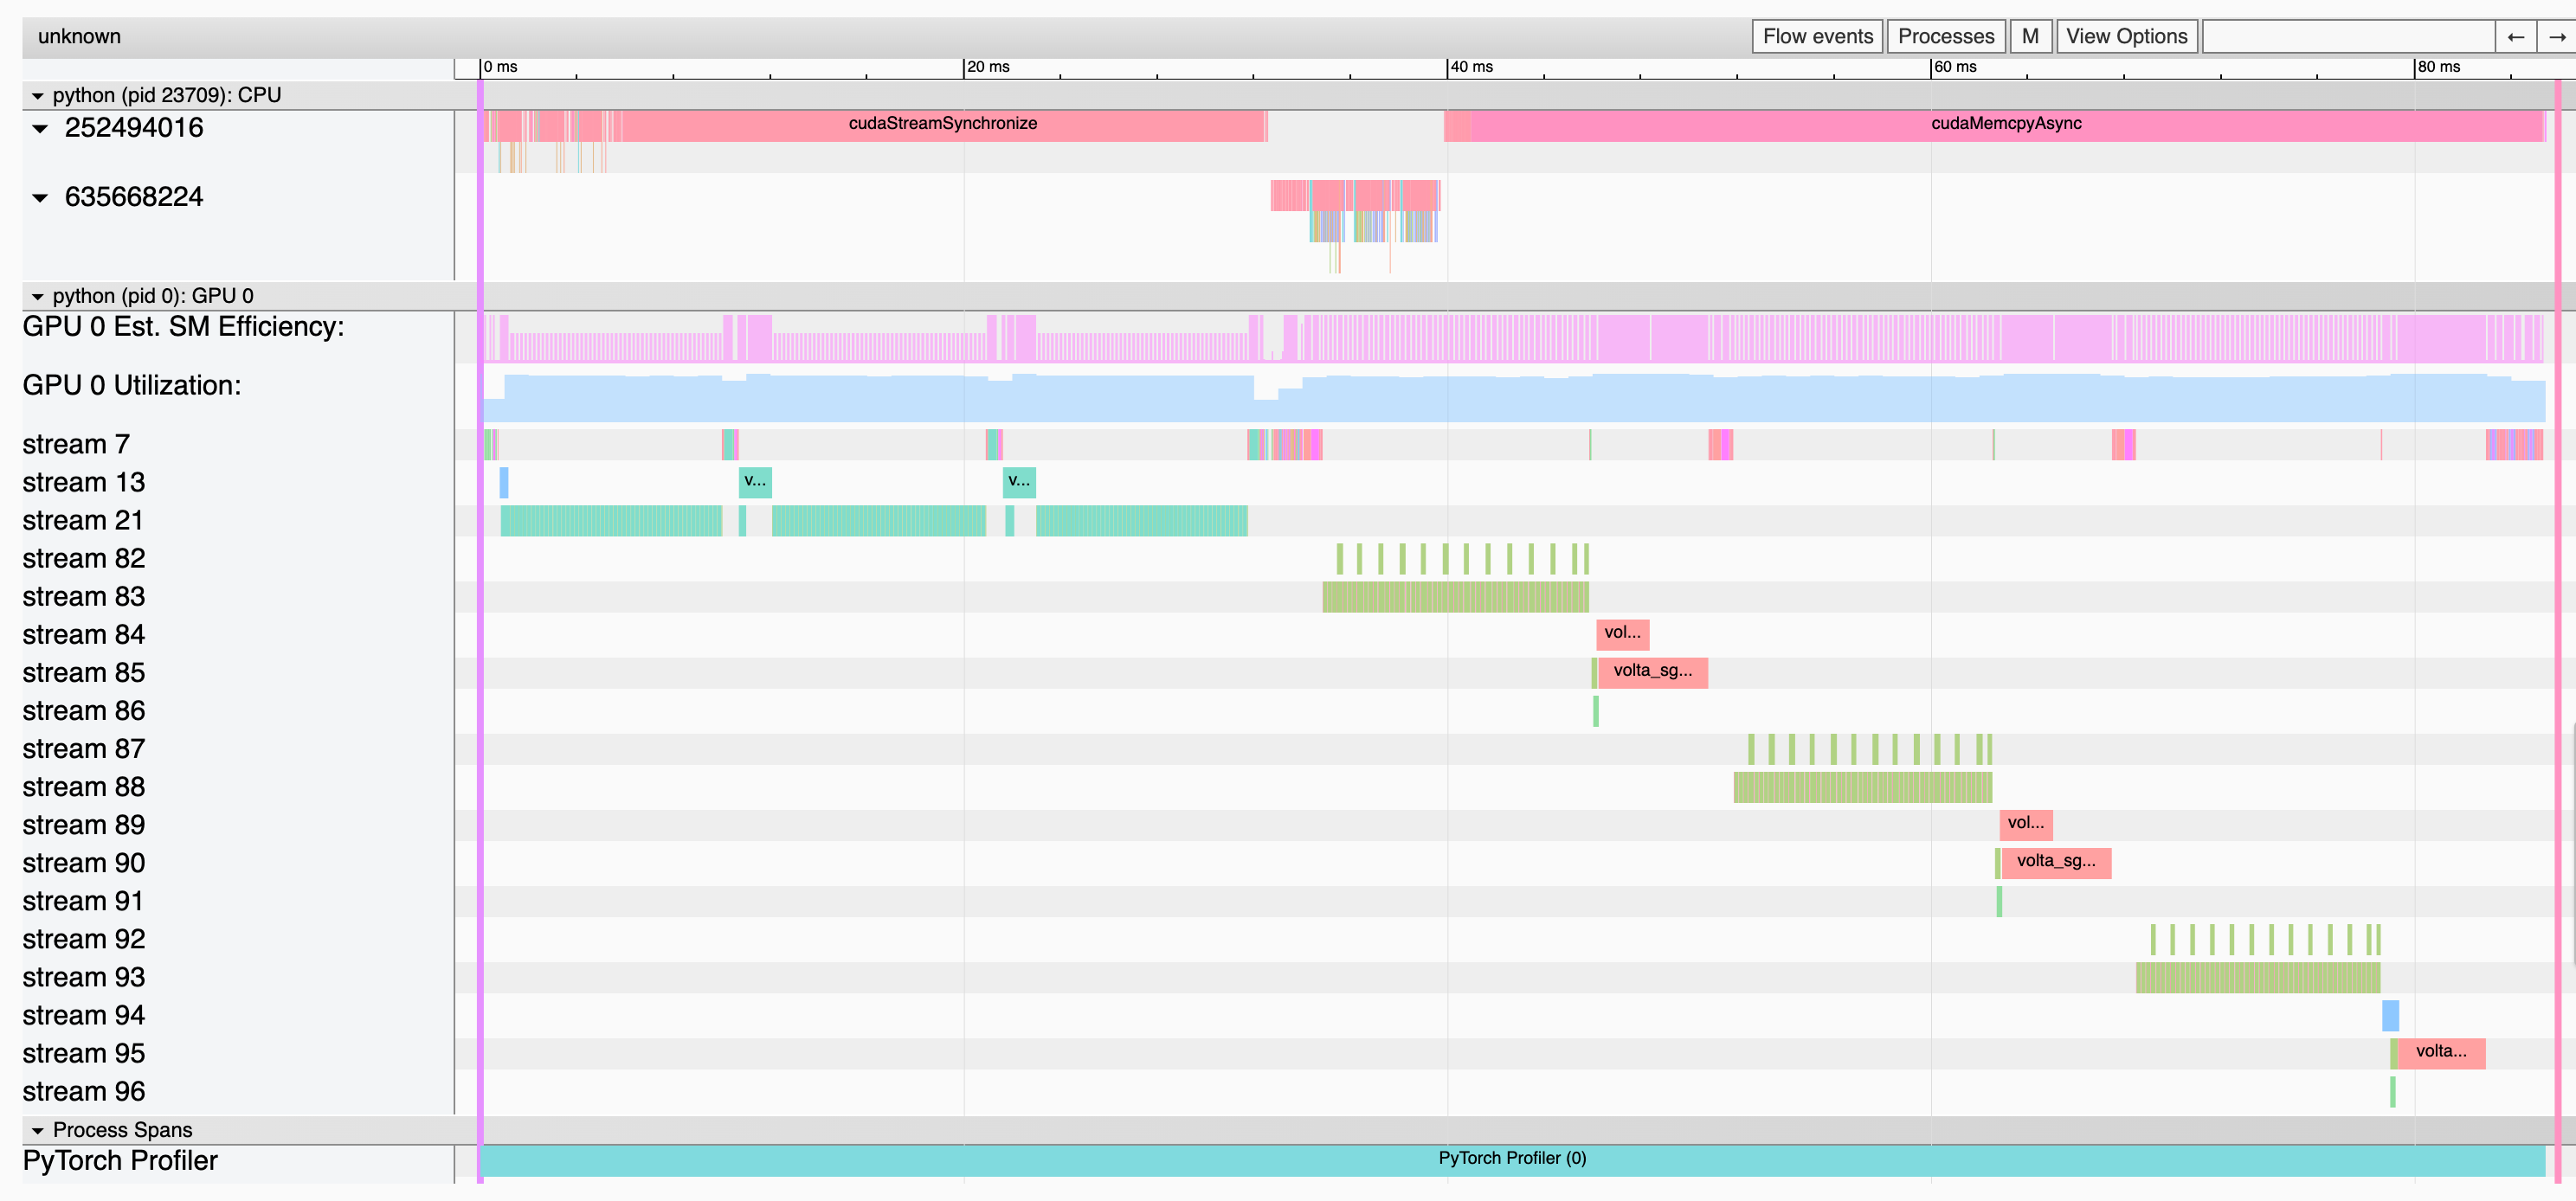Open the Processes filter button

pyautogui.click(x=1945, y=37)
